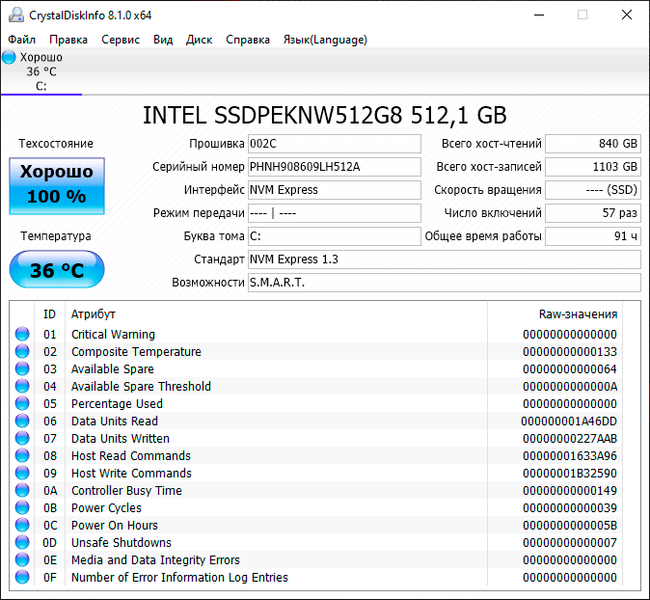This screenshot has height=600, width=650.
Task: Open the Язык(Language) menu
Action: [x=325, y=40]
